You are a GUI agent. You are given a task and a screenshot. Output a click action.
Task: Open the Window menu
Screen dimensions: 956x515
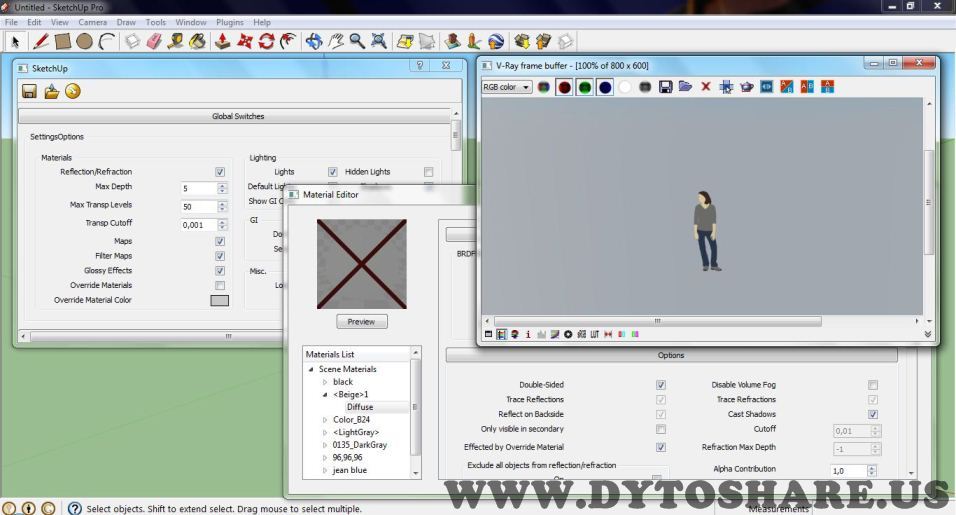191,22
